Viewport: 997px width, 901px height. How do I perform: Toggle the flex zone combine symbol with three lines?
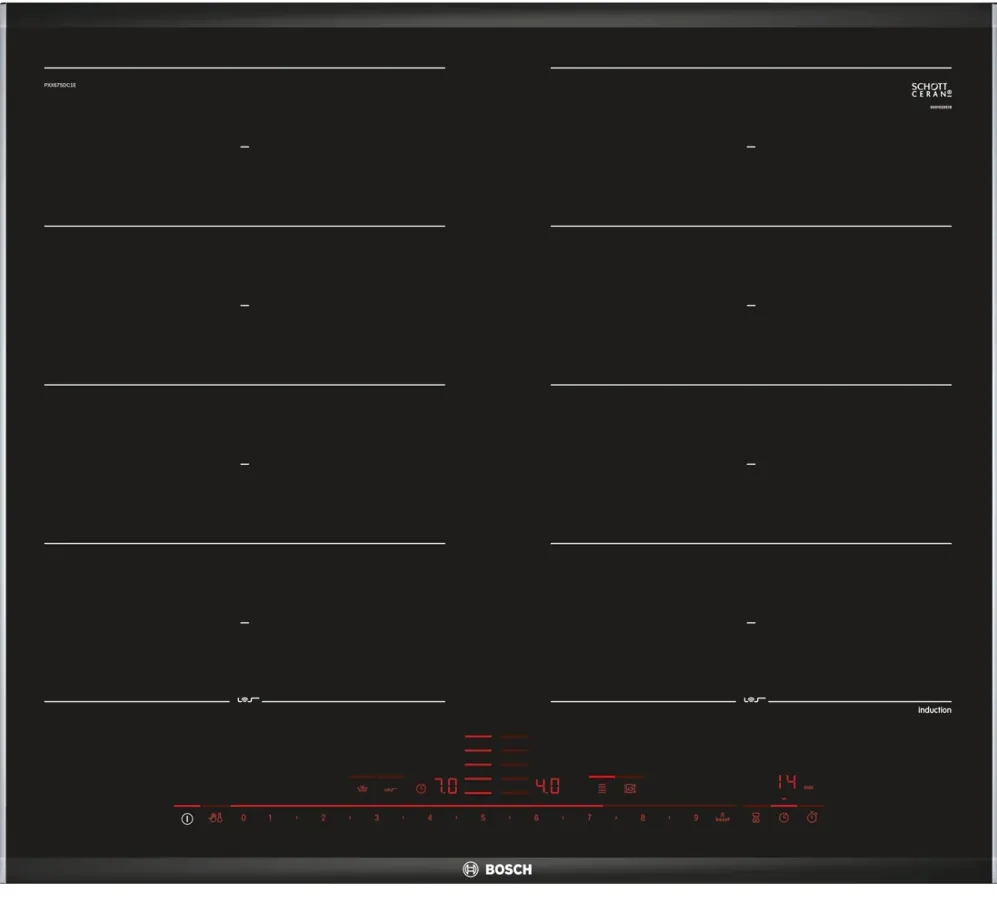(602, 788)
